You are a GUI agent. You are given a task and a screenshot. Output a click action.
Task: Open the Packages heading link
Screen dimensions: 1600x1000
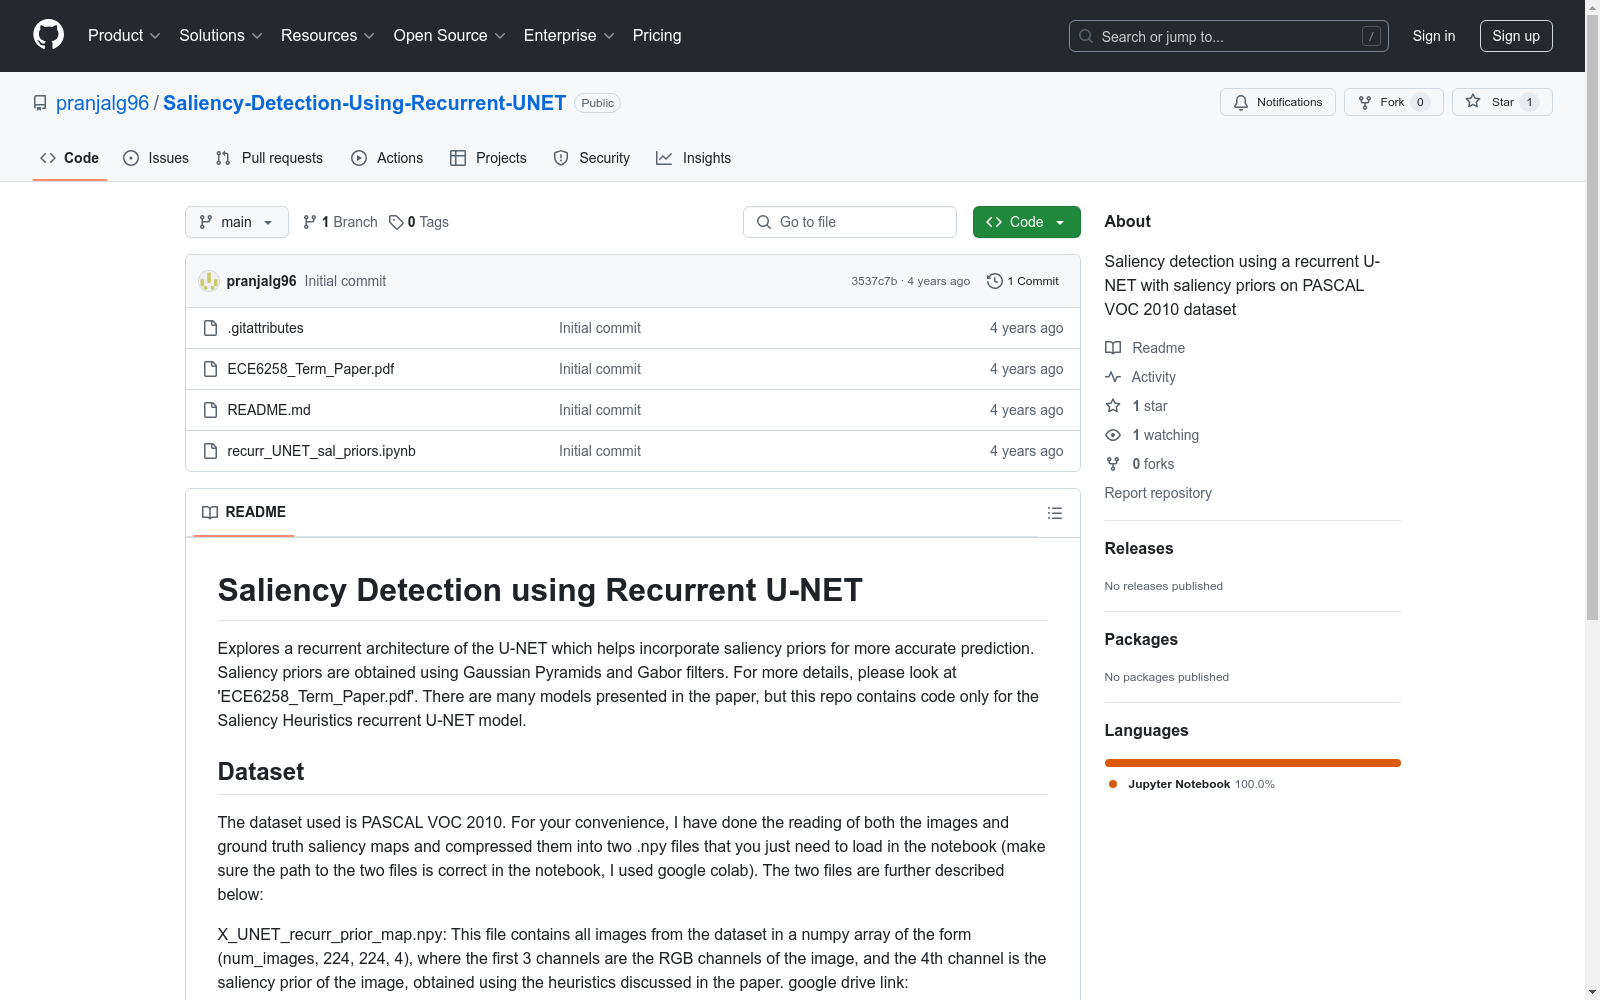coord(1141,639)
